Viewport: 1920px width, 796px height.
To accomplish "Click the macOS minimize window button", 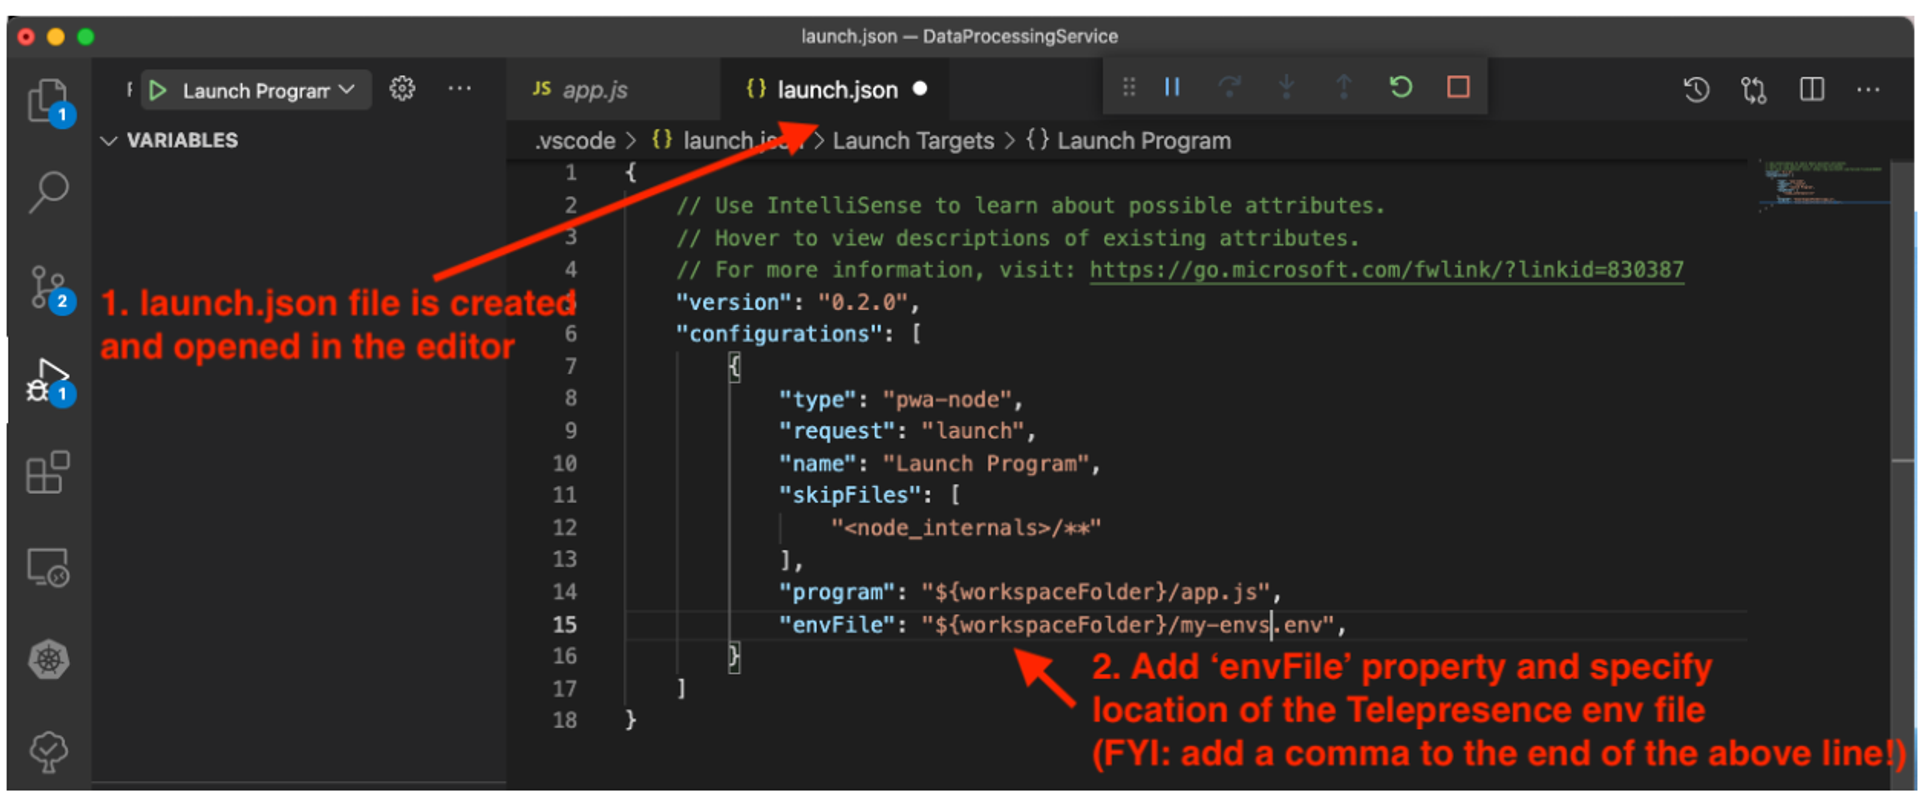I will point(56,37).
